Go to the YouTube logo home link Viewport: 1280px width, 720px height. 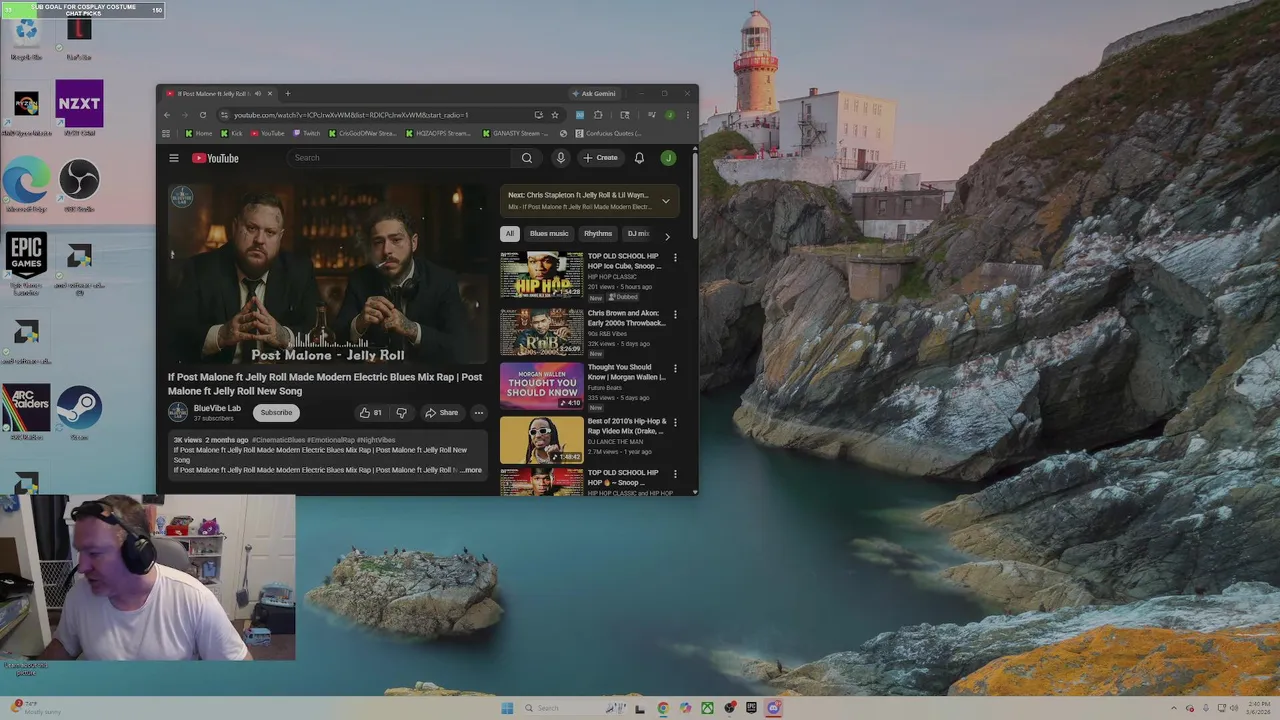pos(215,158)
